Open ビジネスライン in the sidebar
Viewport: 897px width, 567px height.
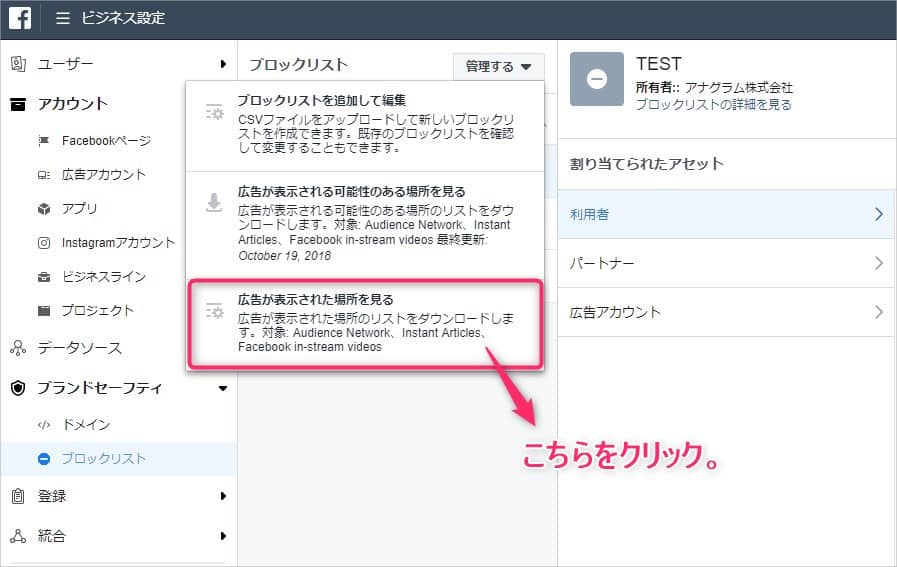point(103,276)
